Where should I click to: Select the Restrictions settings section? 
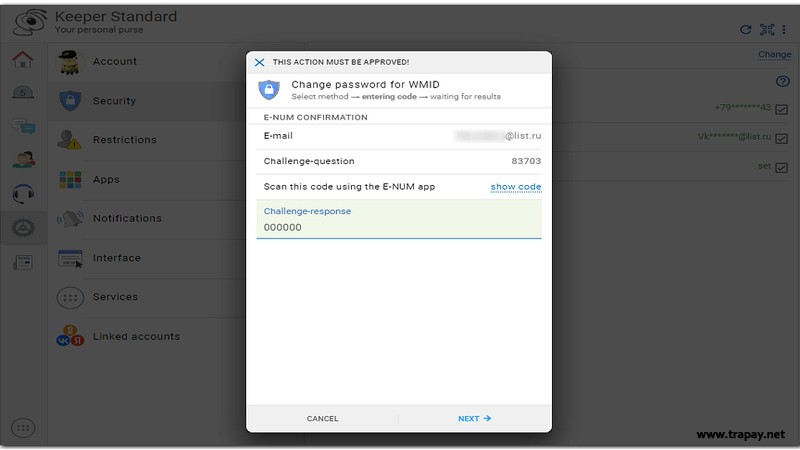tap(124, 140)
